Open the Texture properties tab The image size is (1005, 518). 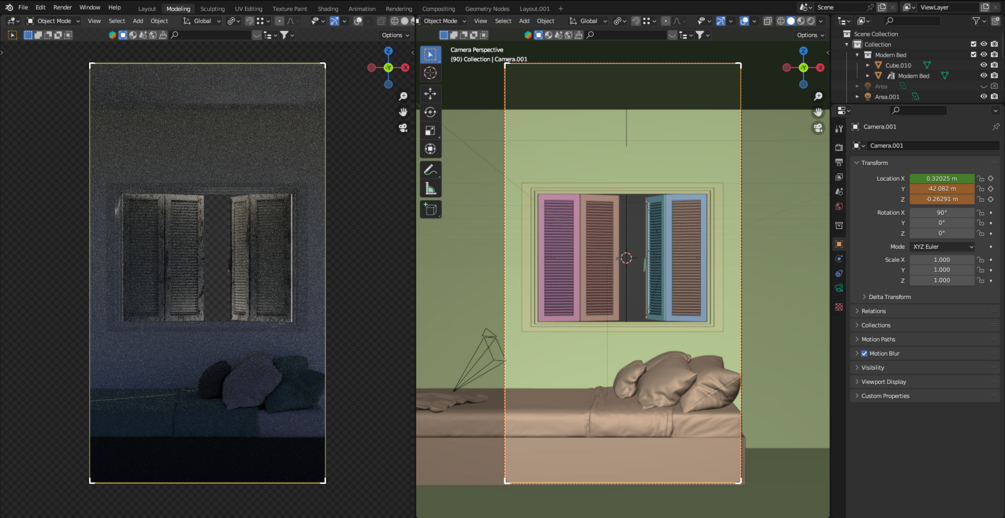(x=839, y=307)
